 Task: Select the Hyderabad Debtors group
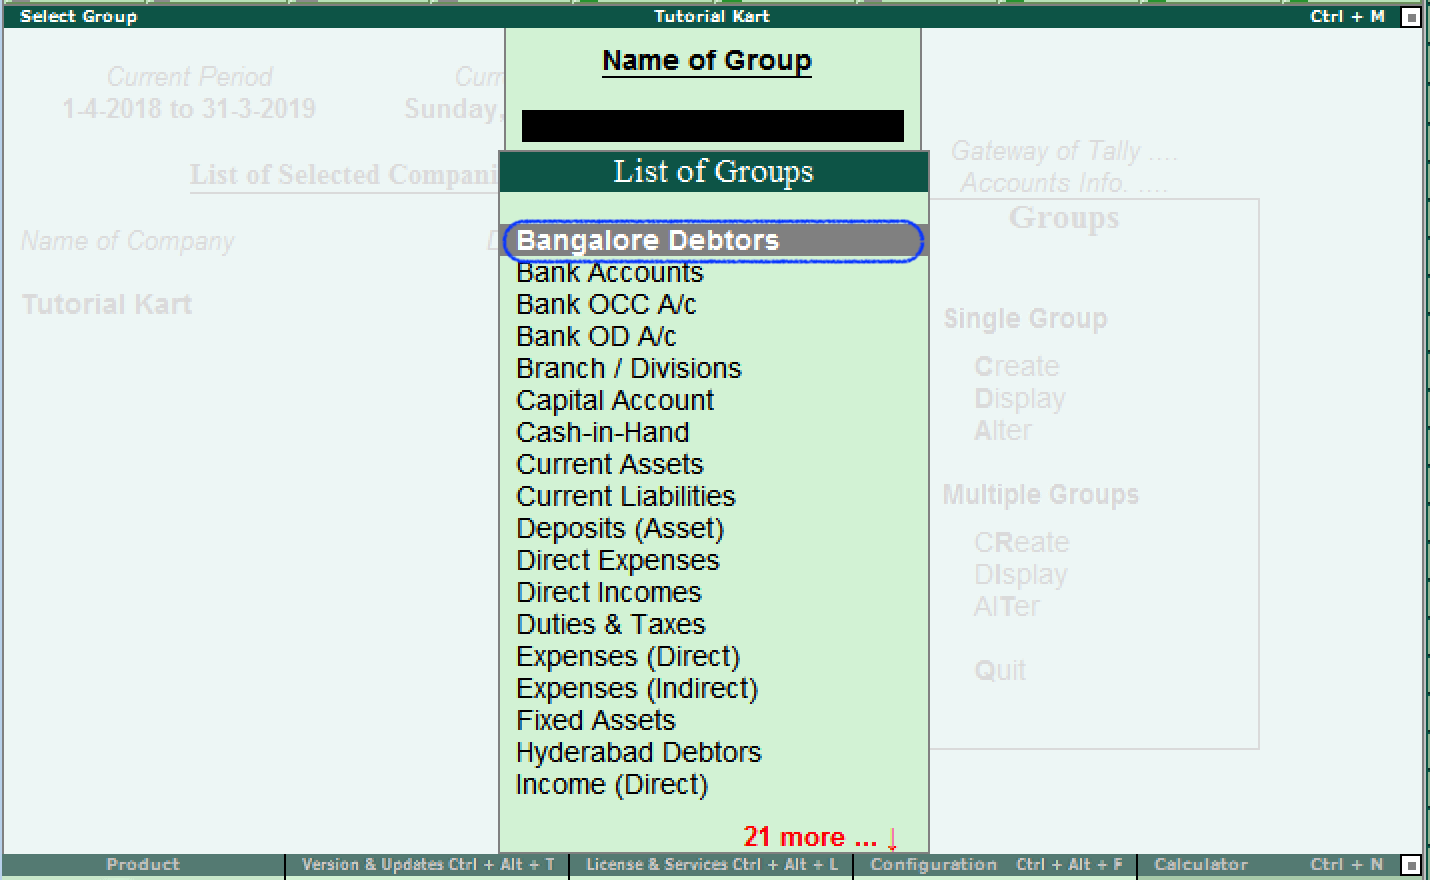coord(638,752)
